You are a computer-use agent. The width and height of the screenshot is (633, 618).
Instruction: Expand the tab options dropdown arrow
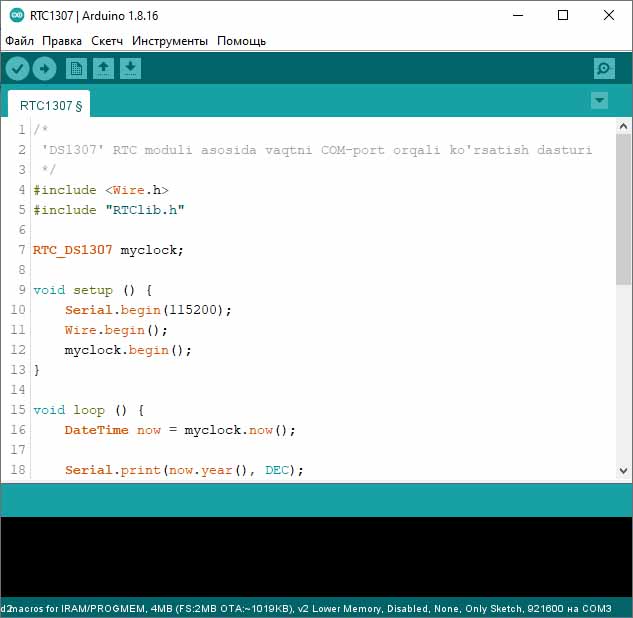pos(599,100)
